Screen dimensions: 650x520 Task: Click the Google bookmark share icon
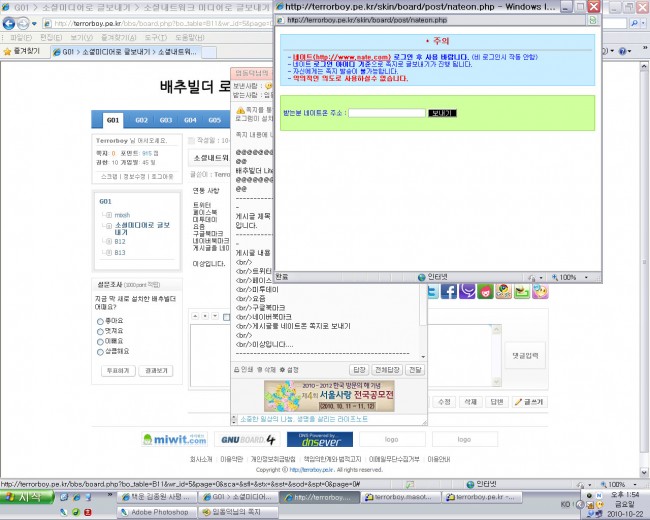(x=503, y=291)
